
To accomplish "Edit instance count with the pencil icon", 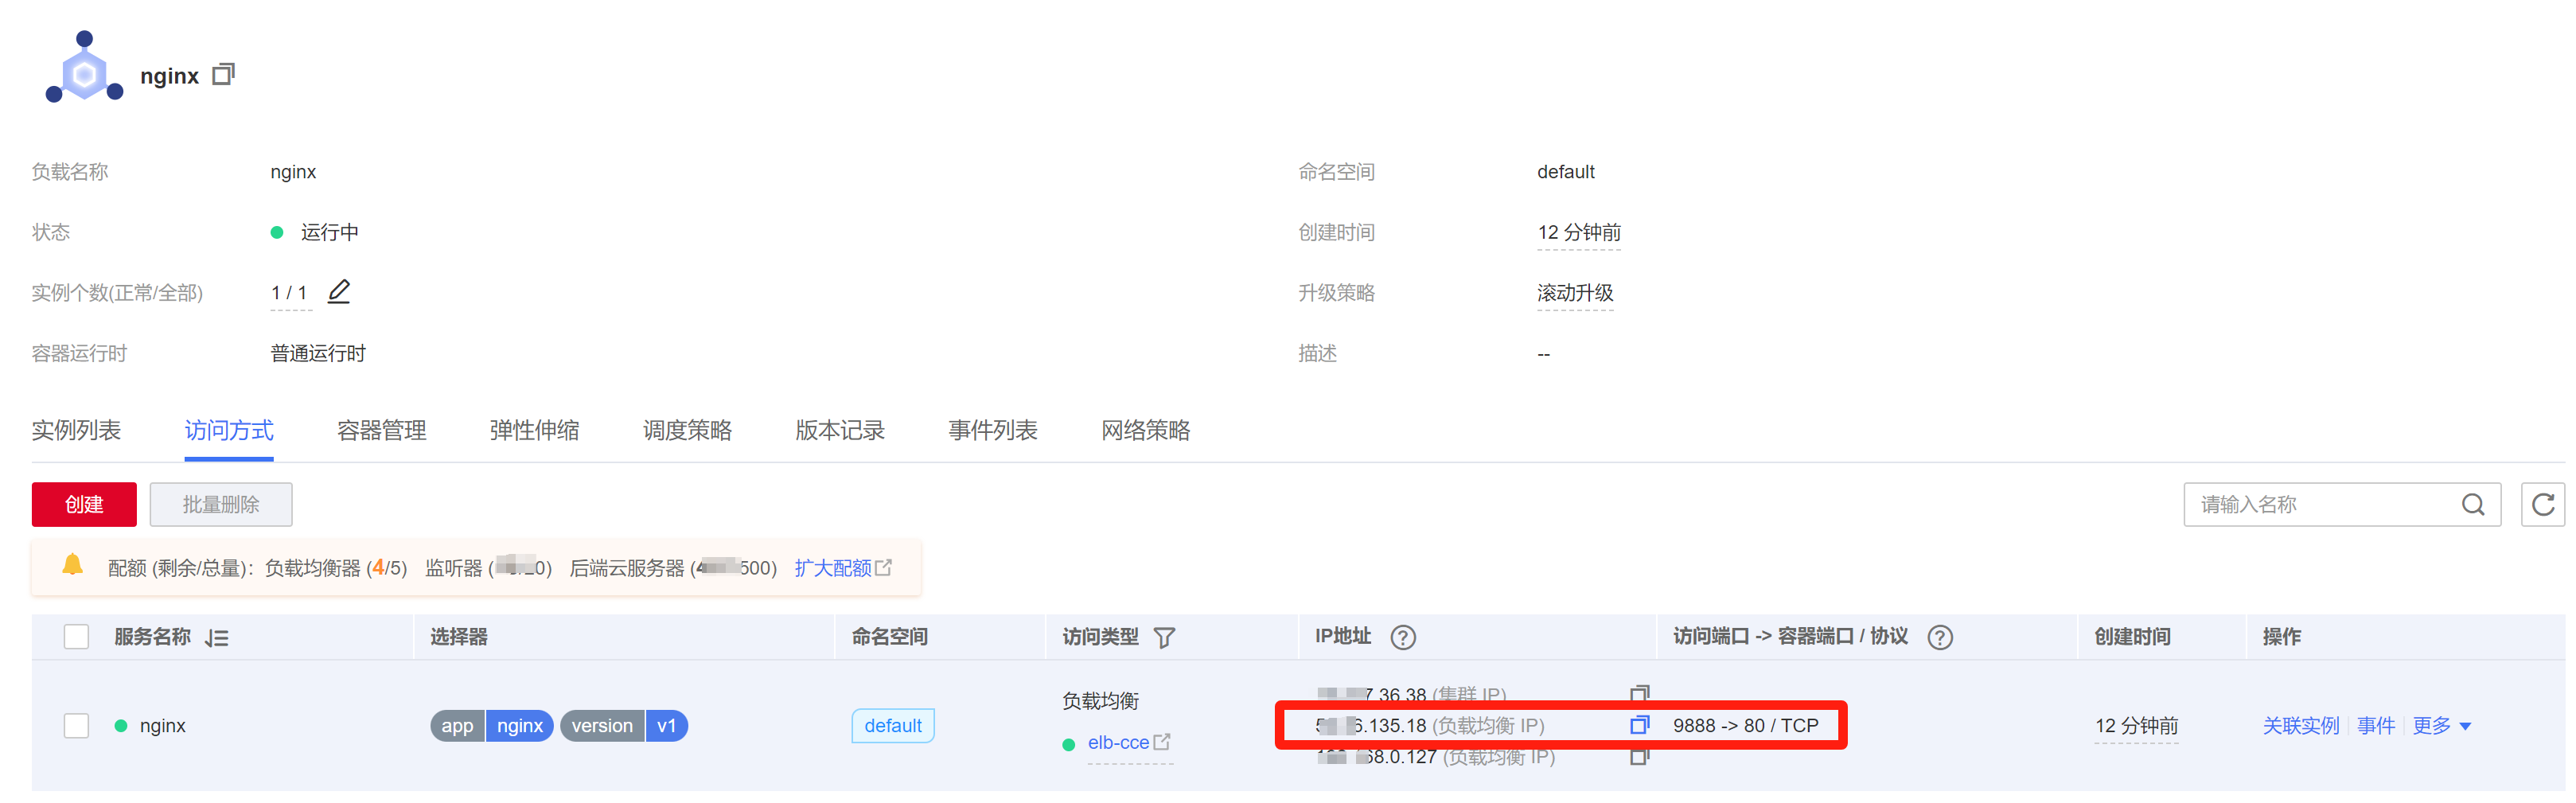I will pyautogui.click(x=340, y=291).
